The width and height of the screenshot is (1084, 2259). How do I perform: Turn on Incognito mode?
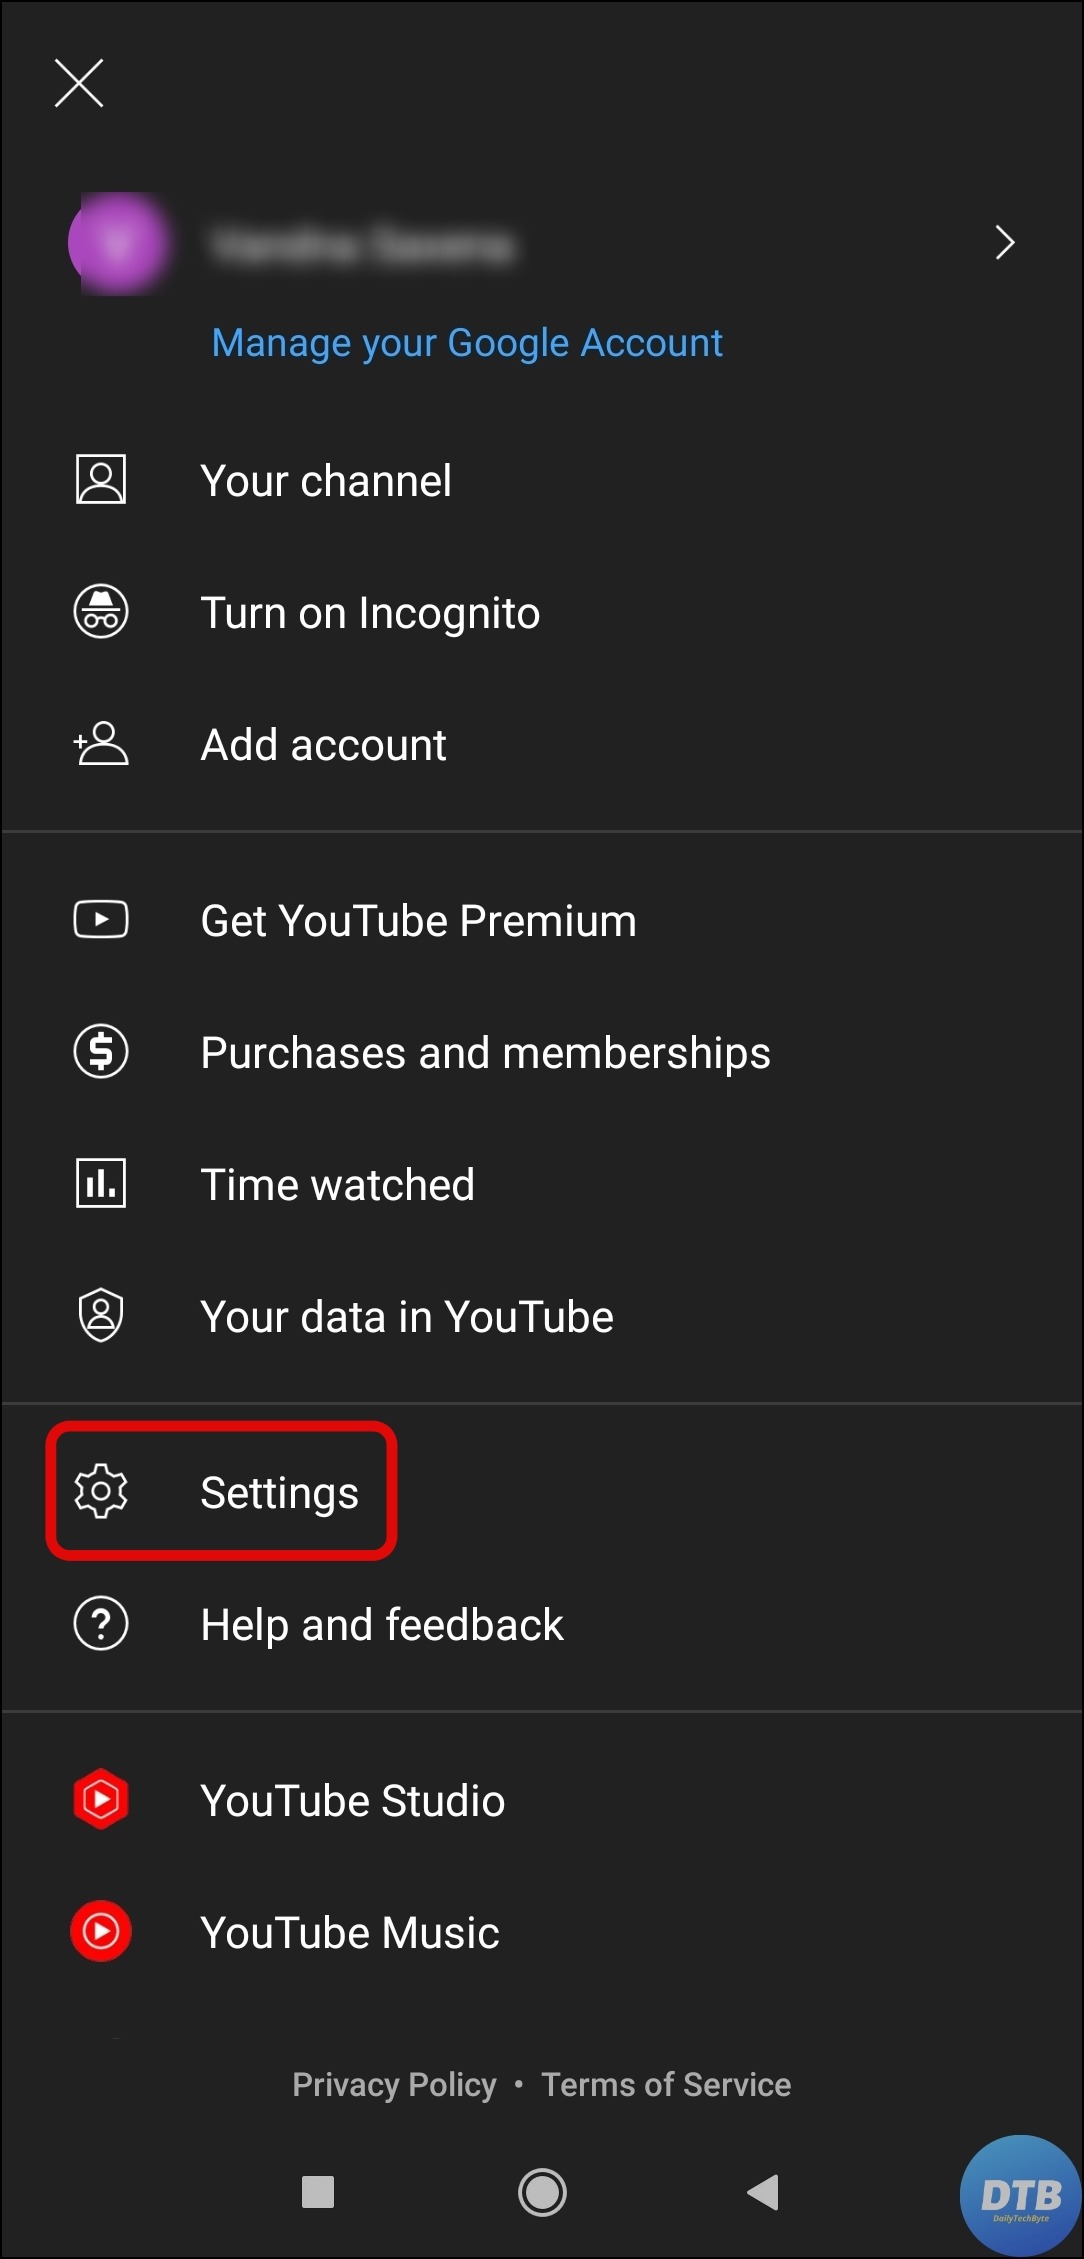tap(369, 613)
